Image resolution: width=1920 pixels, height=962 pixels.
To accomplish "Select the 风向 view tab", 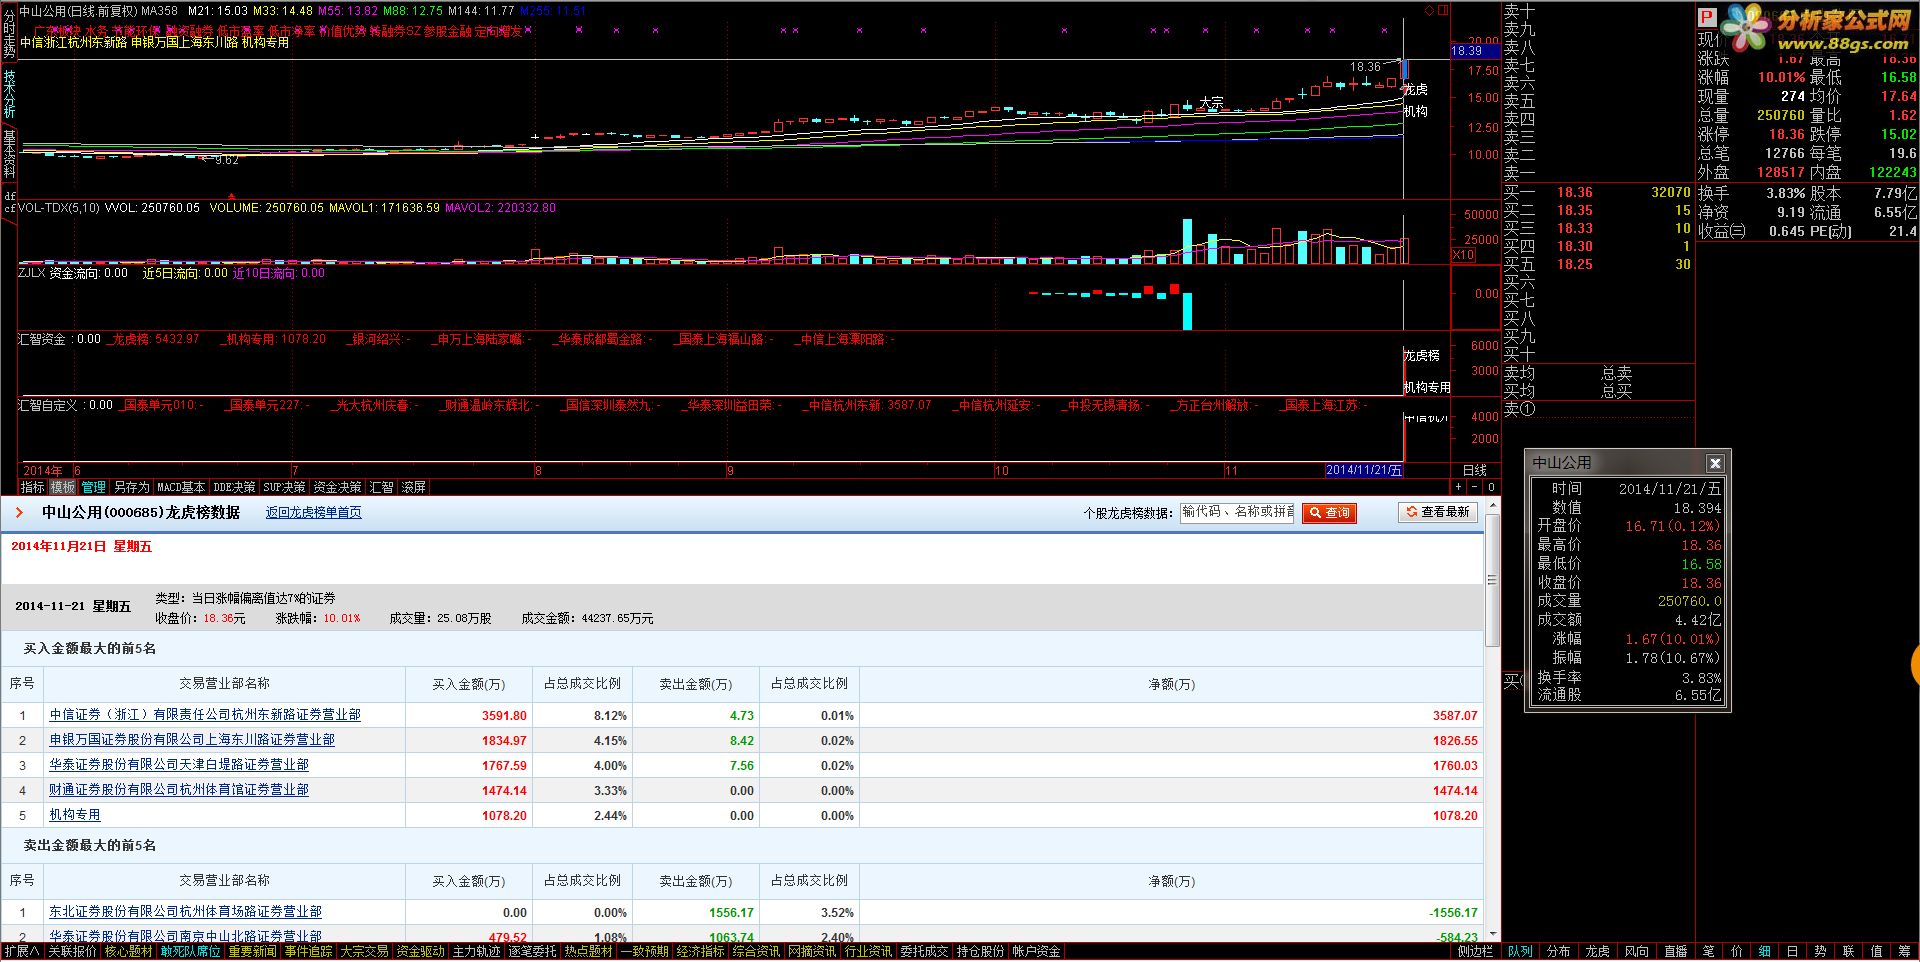I will click(1636, 952).
